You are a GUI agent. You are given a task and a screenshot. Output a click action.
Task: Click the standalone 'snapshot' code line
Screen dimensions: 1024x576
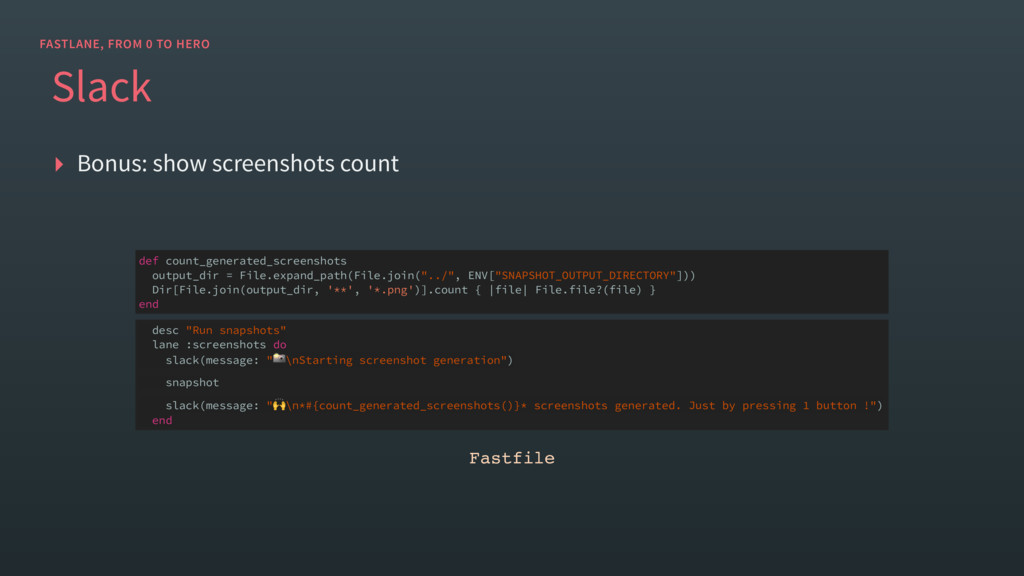[192, 383]
